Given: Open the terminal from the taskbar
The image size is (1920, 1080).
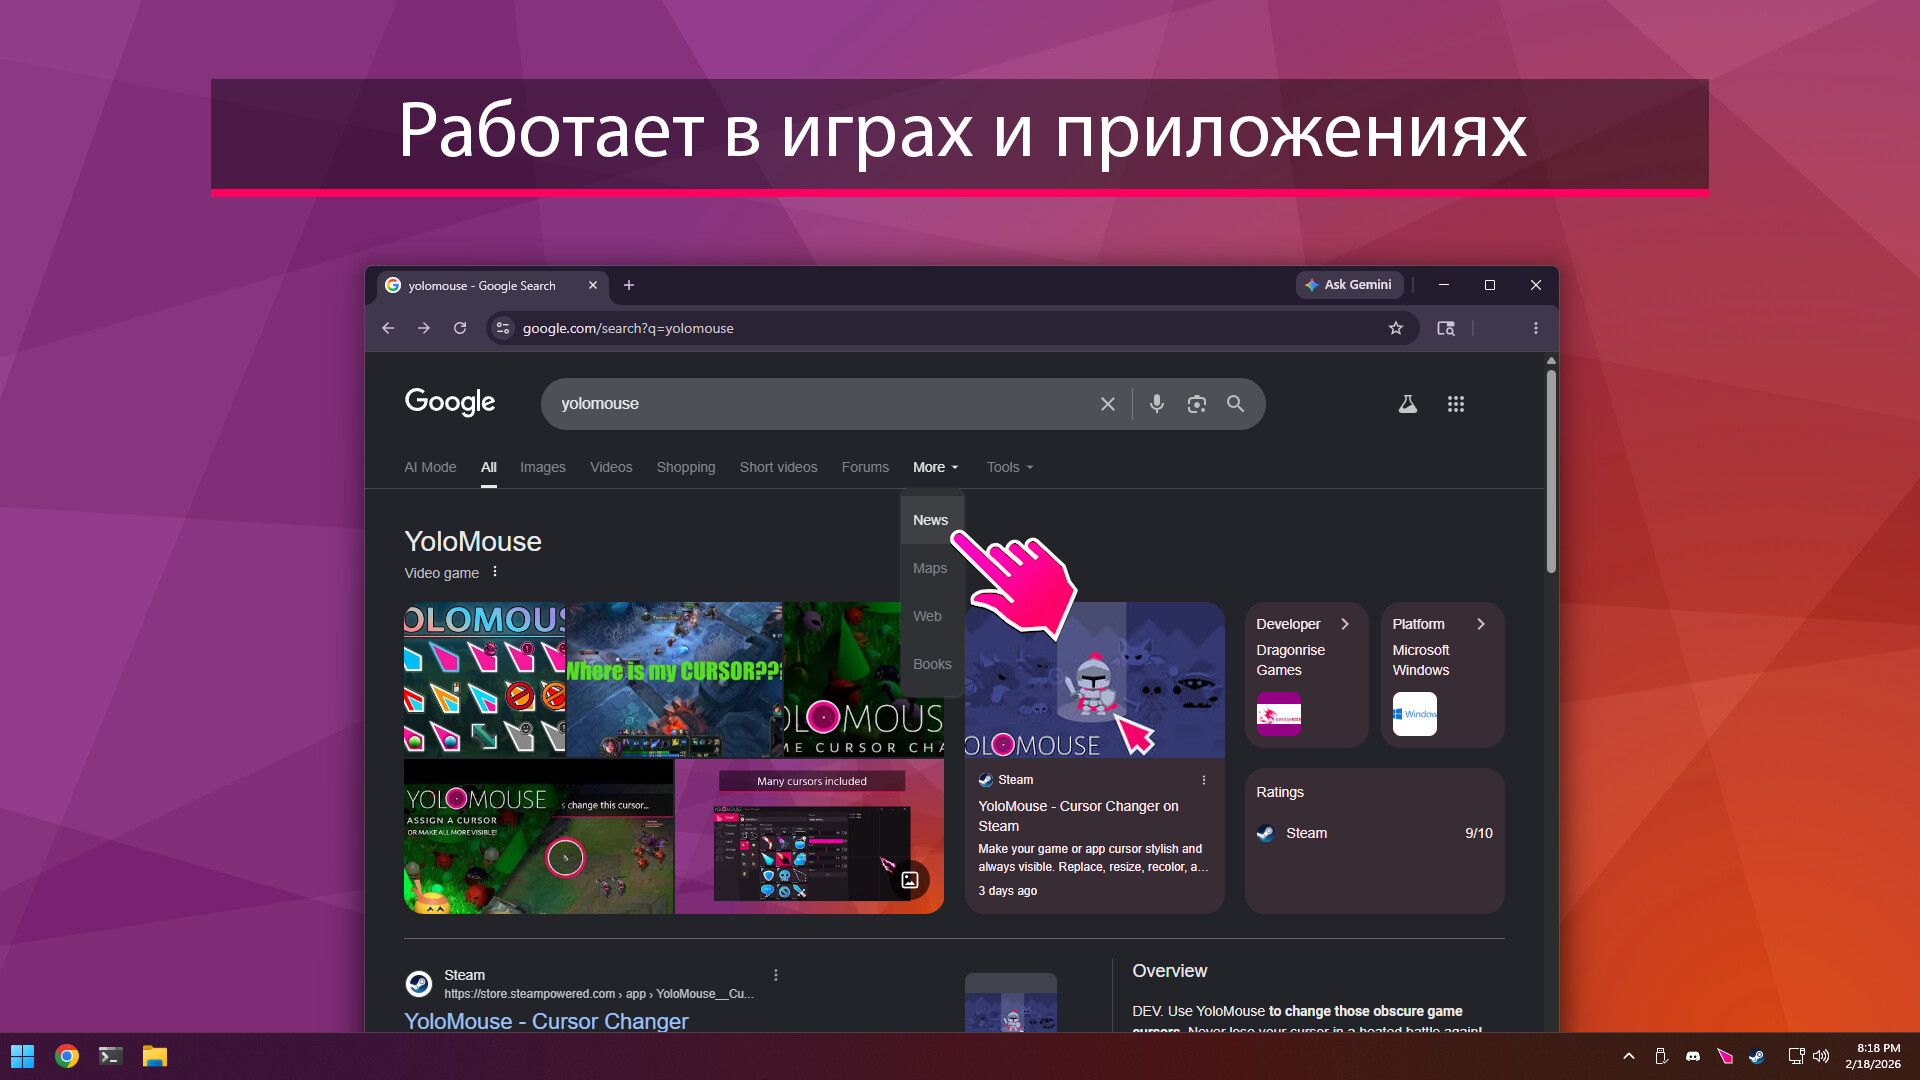Looking at the screenshot, I should (x=111, y=1056).
